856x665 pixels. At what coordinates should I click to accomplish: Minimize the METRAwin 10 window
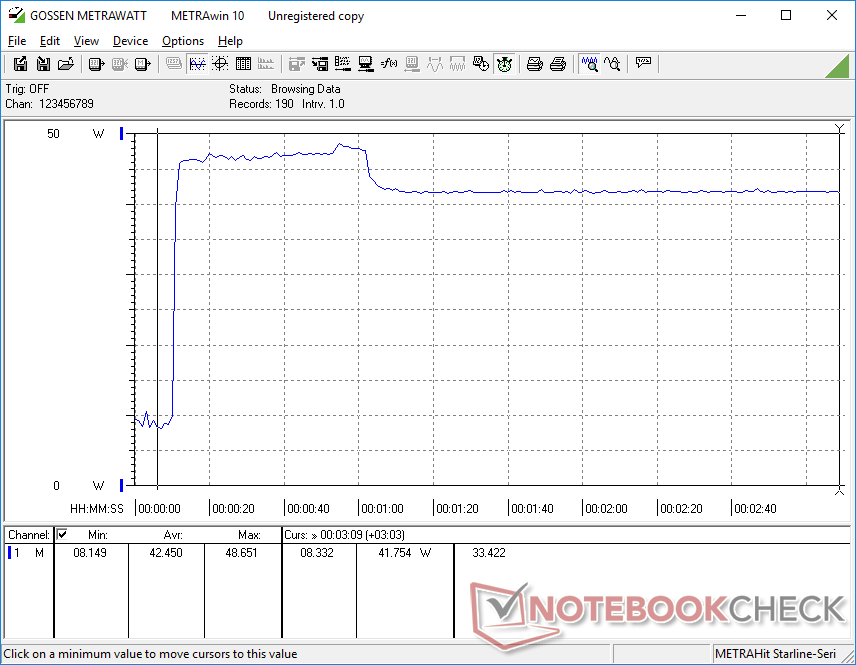click(x=741, y=15)
